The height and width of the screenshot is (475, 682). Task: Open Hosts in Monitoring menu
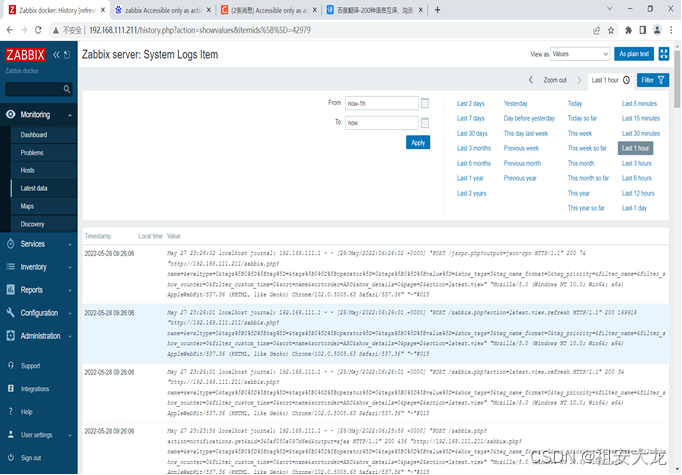coord(27,171)
